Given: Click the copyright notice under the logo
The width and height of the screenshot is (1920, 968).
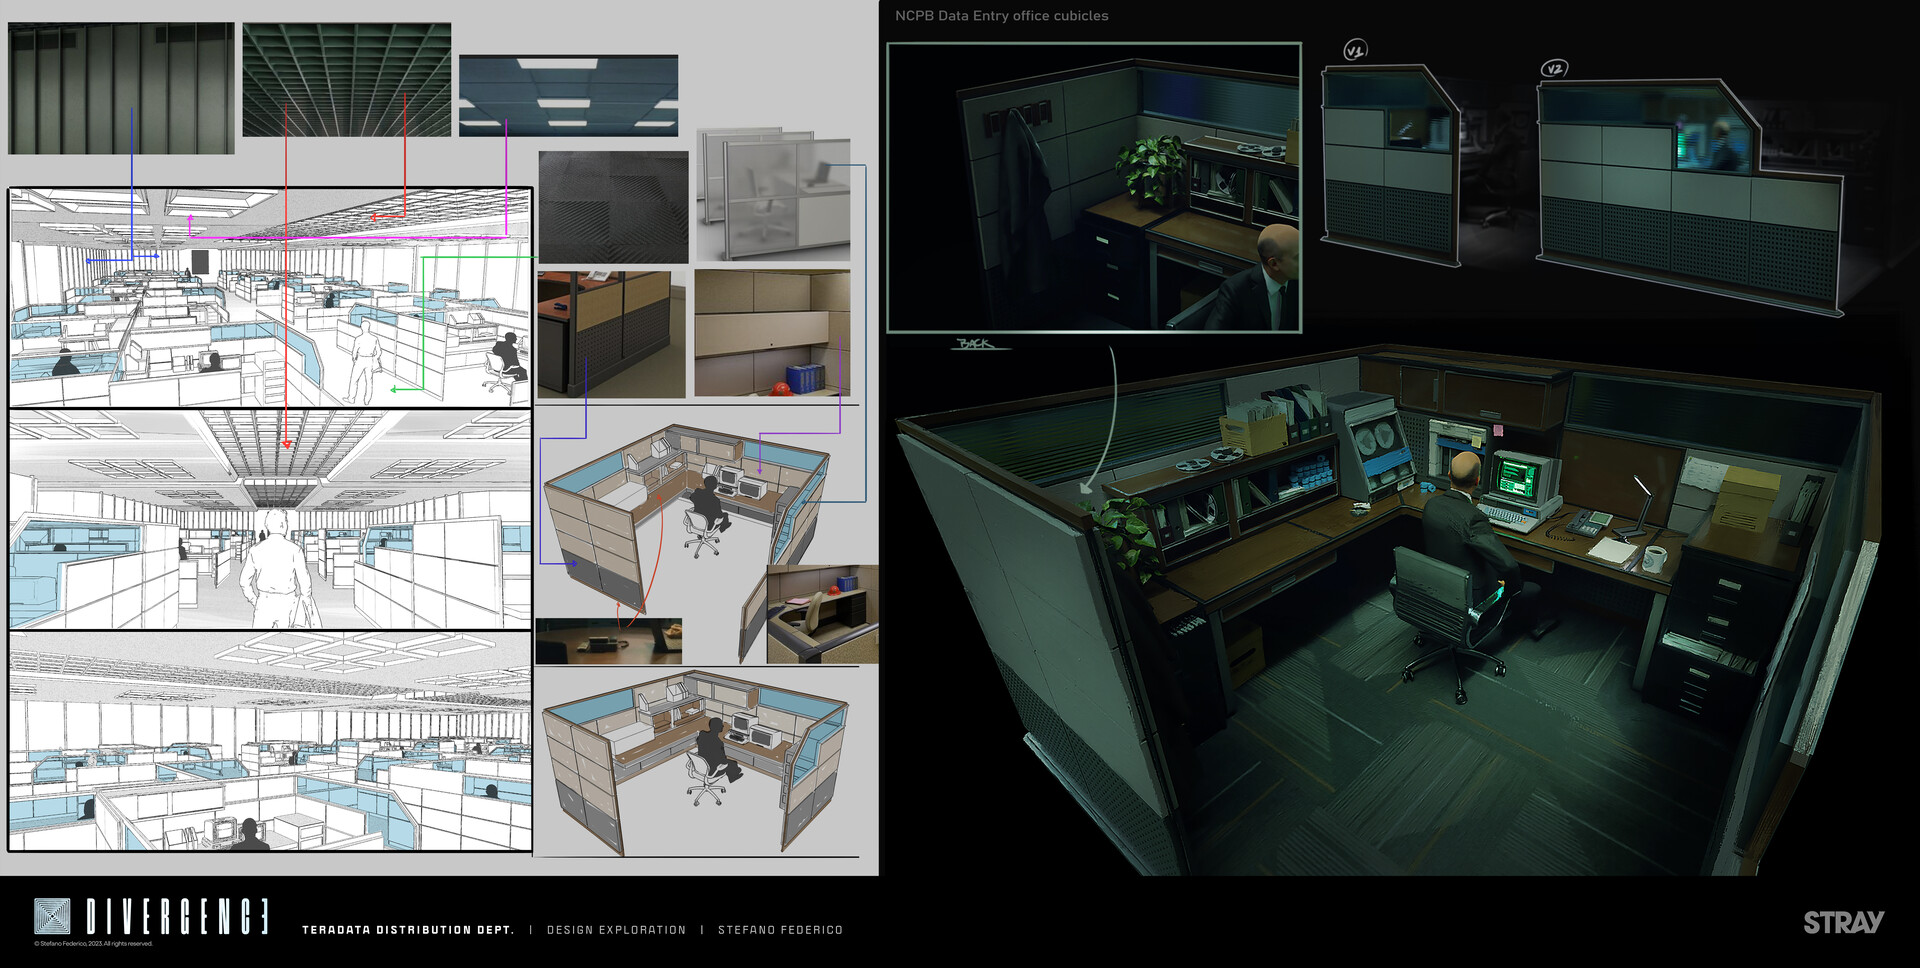Looking at the screenshot, I should (95, 942).
